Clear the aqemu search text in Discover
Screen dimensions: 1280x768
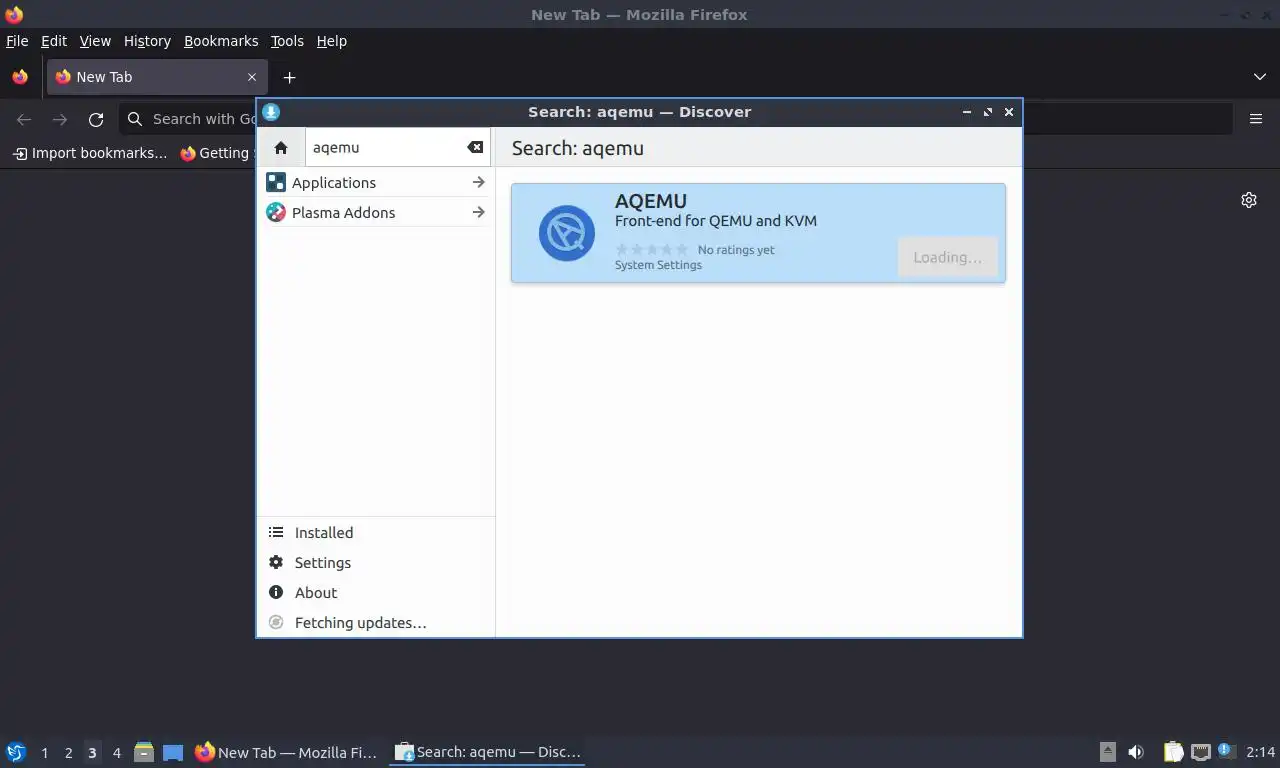click(x=475, y=147)
